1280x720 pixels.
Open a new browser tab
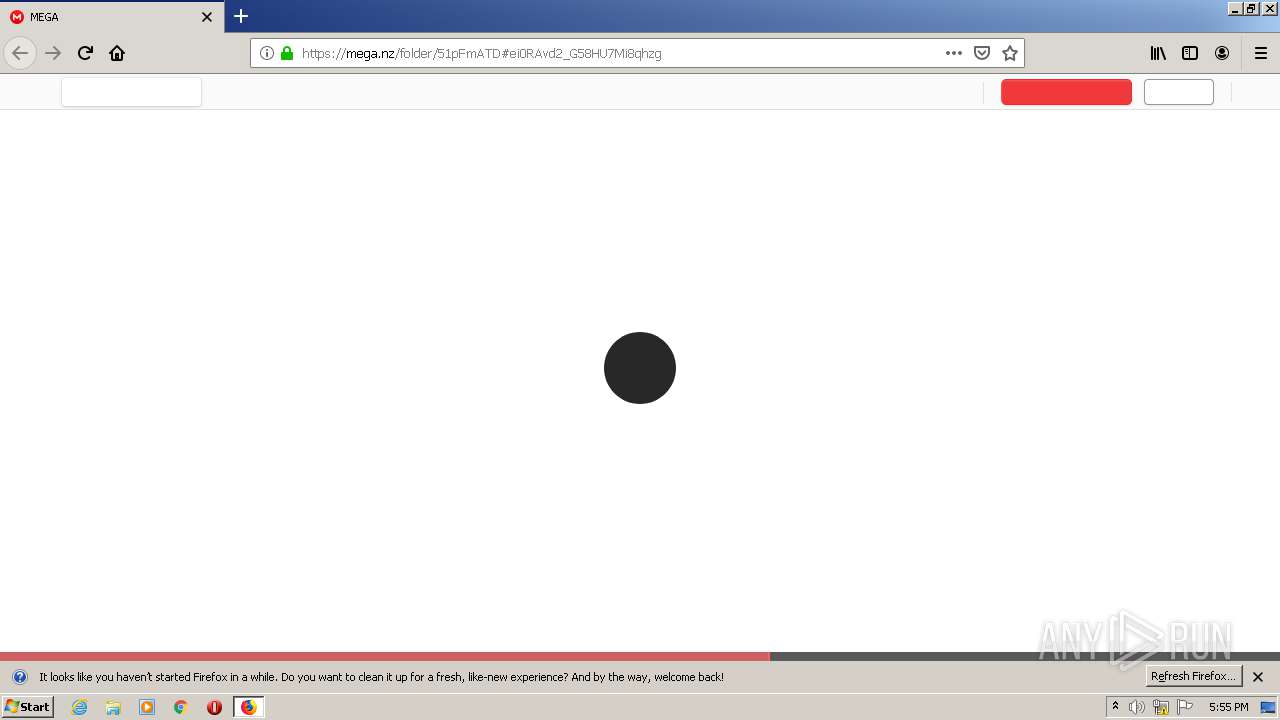pyautogui.click(x=241, y=16)
